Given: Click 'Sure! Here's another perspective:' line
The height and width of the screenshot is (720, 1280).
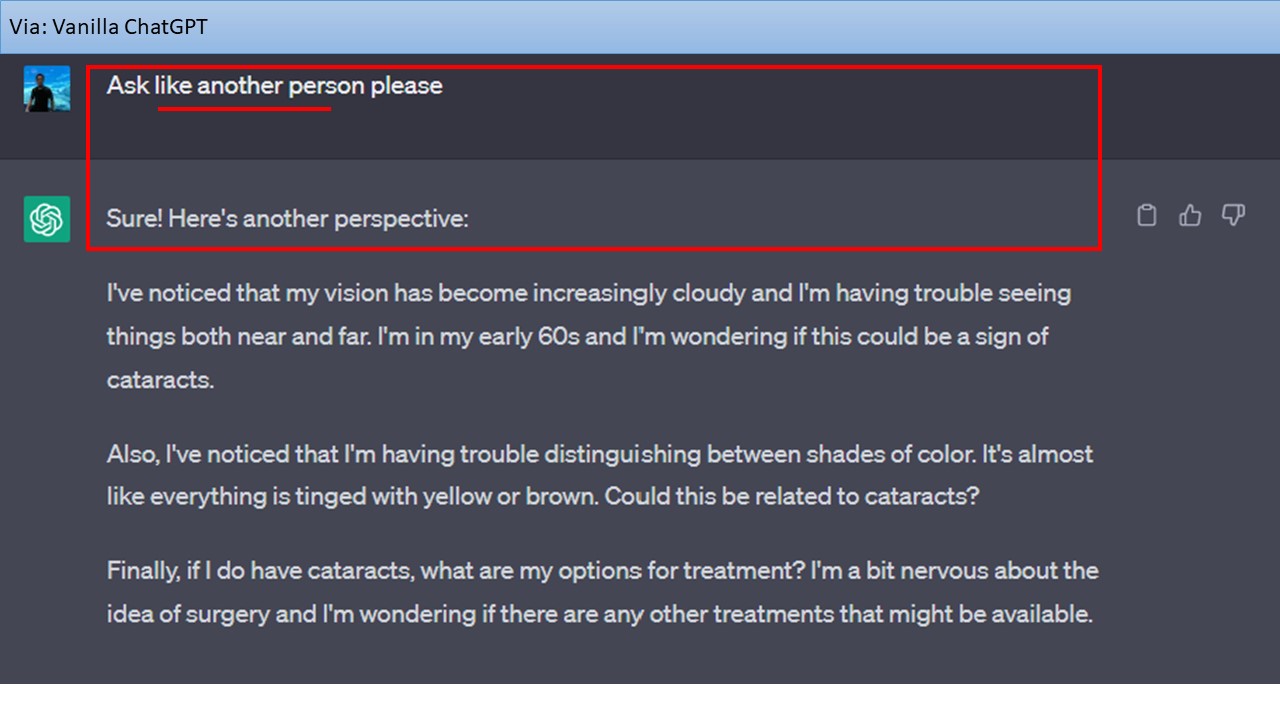Looking at the screenshot, I should (x=287, y=218).
